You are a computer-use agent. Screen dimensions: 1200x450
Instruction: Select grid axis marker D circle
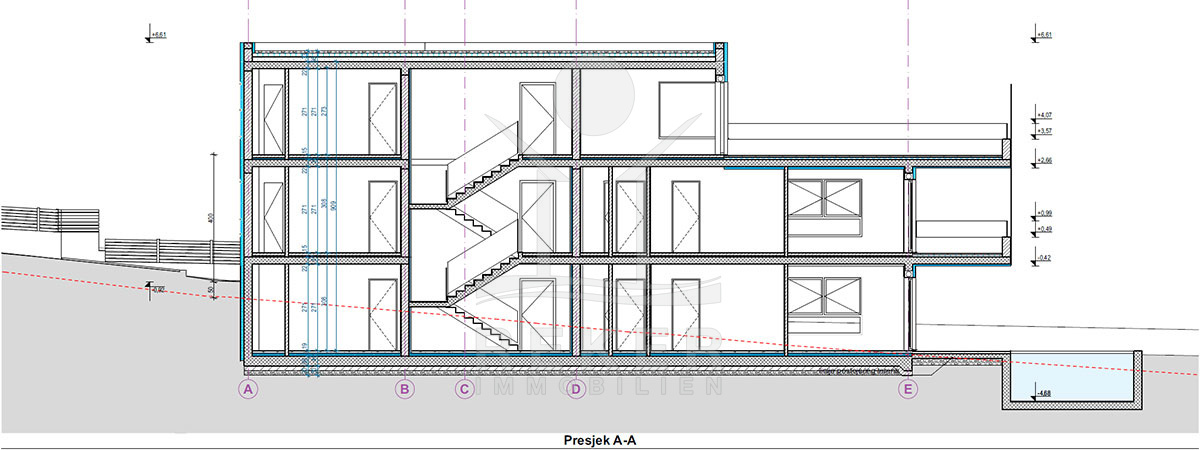point(575,389)
